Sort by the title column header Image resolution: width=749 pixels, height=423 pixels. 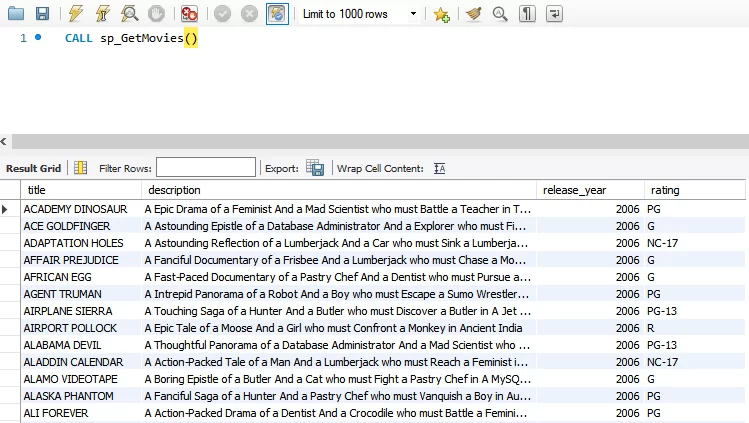point(80,190)
